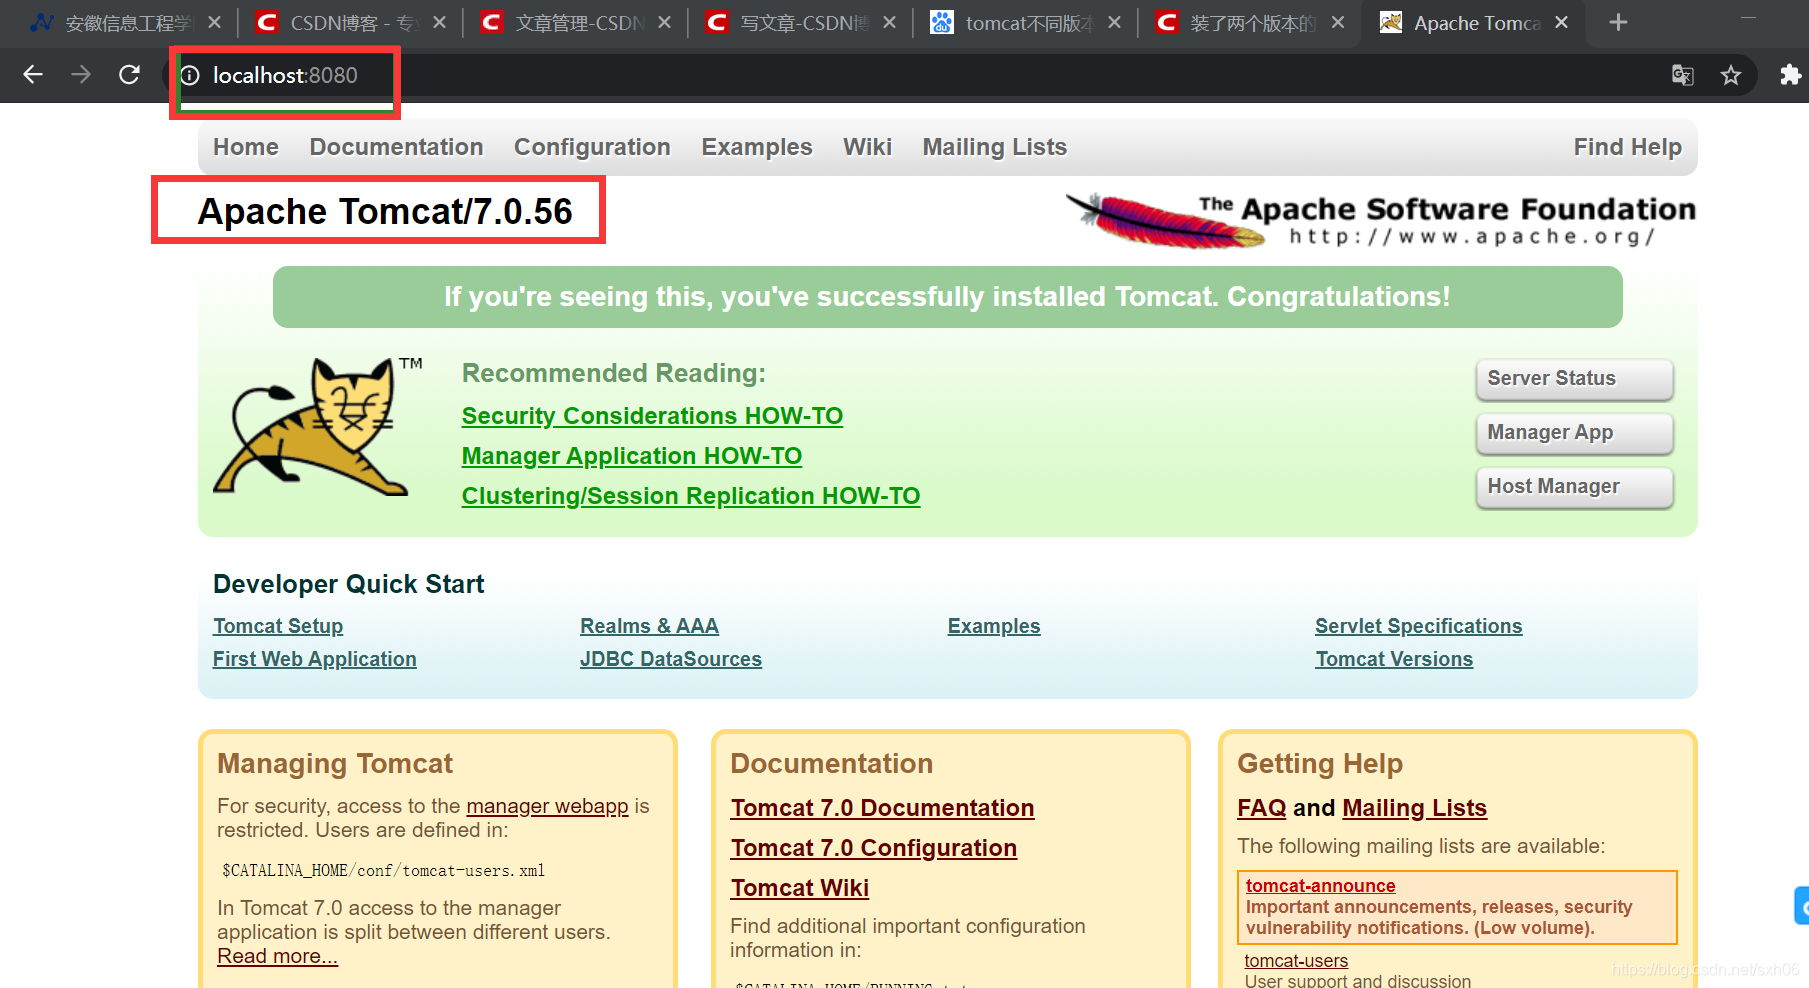Click Read more... in Managing Tomcat
This screenshot has width=1809, height=988.
coord(277,956)
